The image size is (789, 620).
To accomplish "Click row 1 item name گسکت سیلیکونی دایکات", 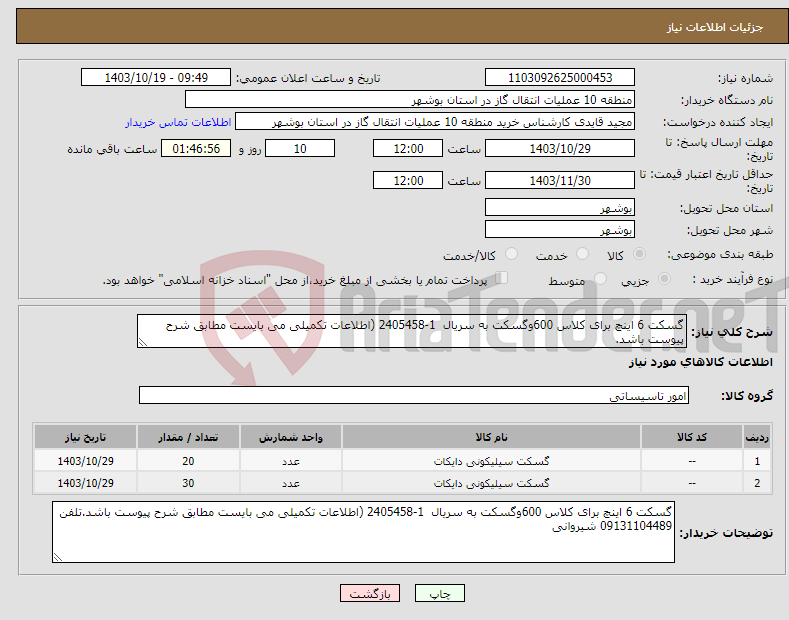I will pos(491,461).
